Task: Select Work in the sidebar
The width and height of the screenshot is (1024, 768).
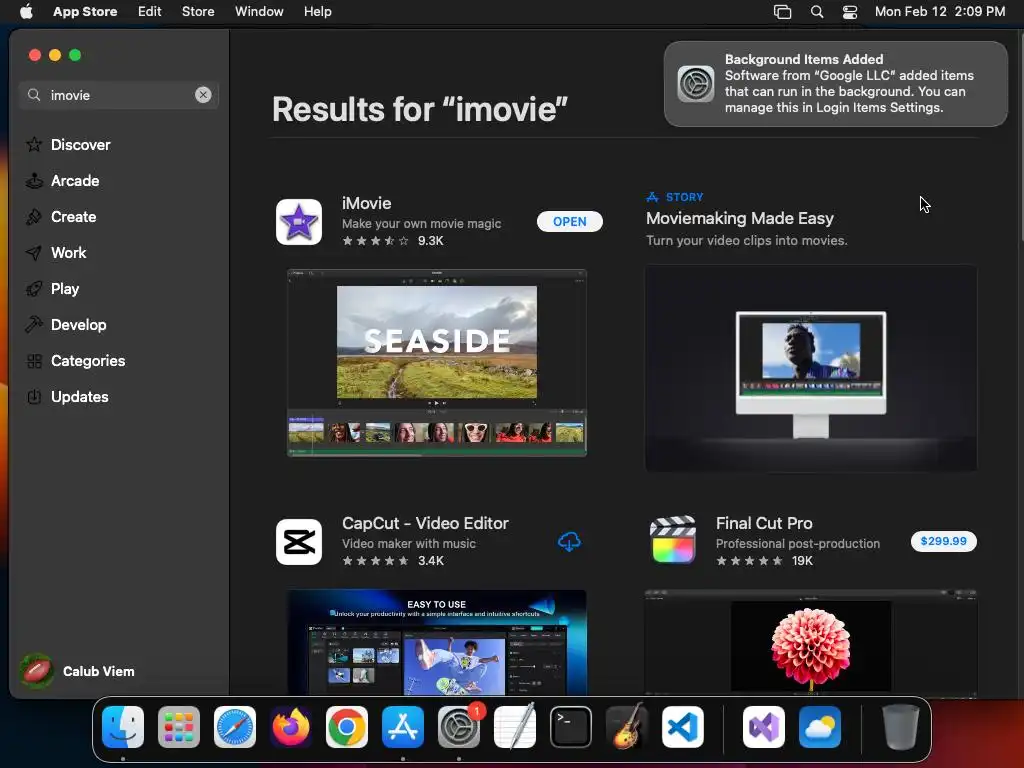Action: pos(118,252)
